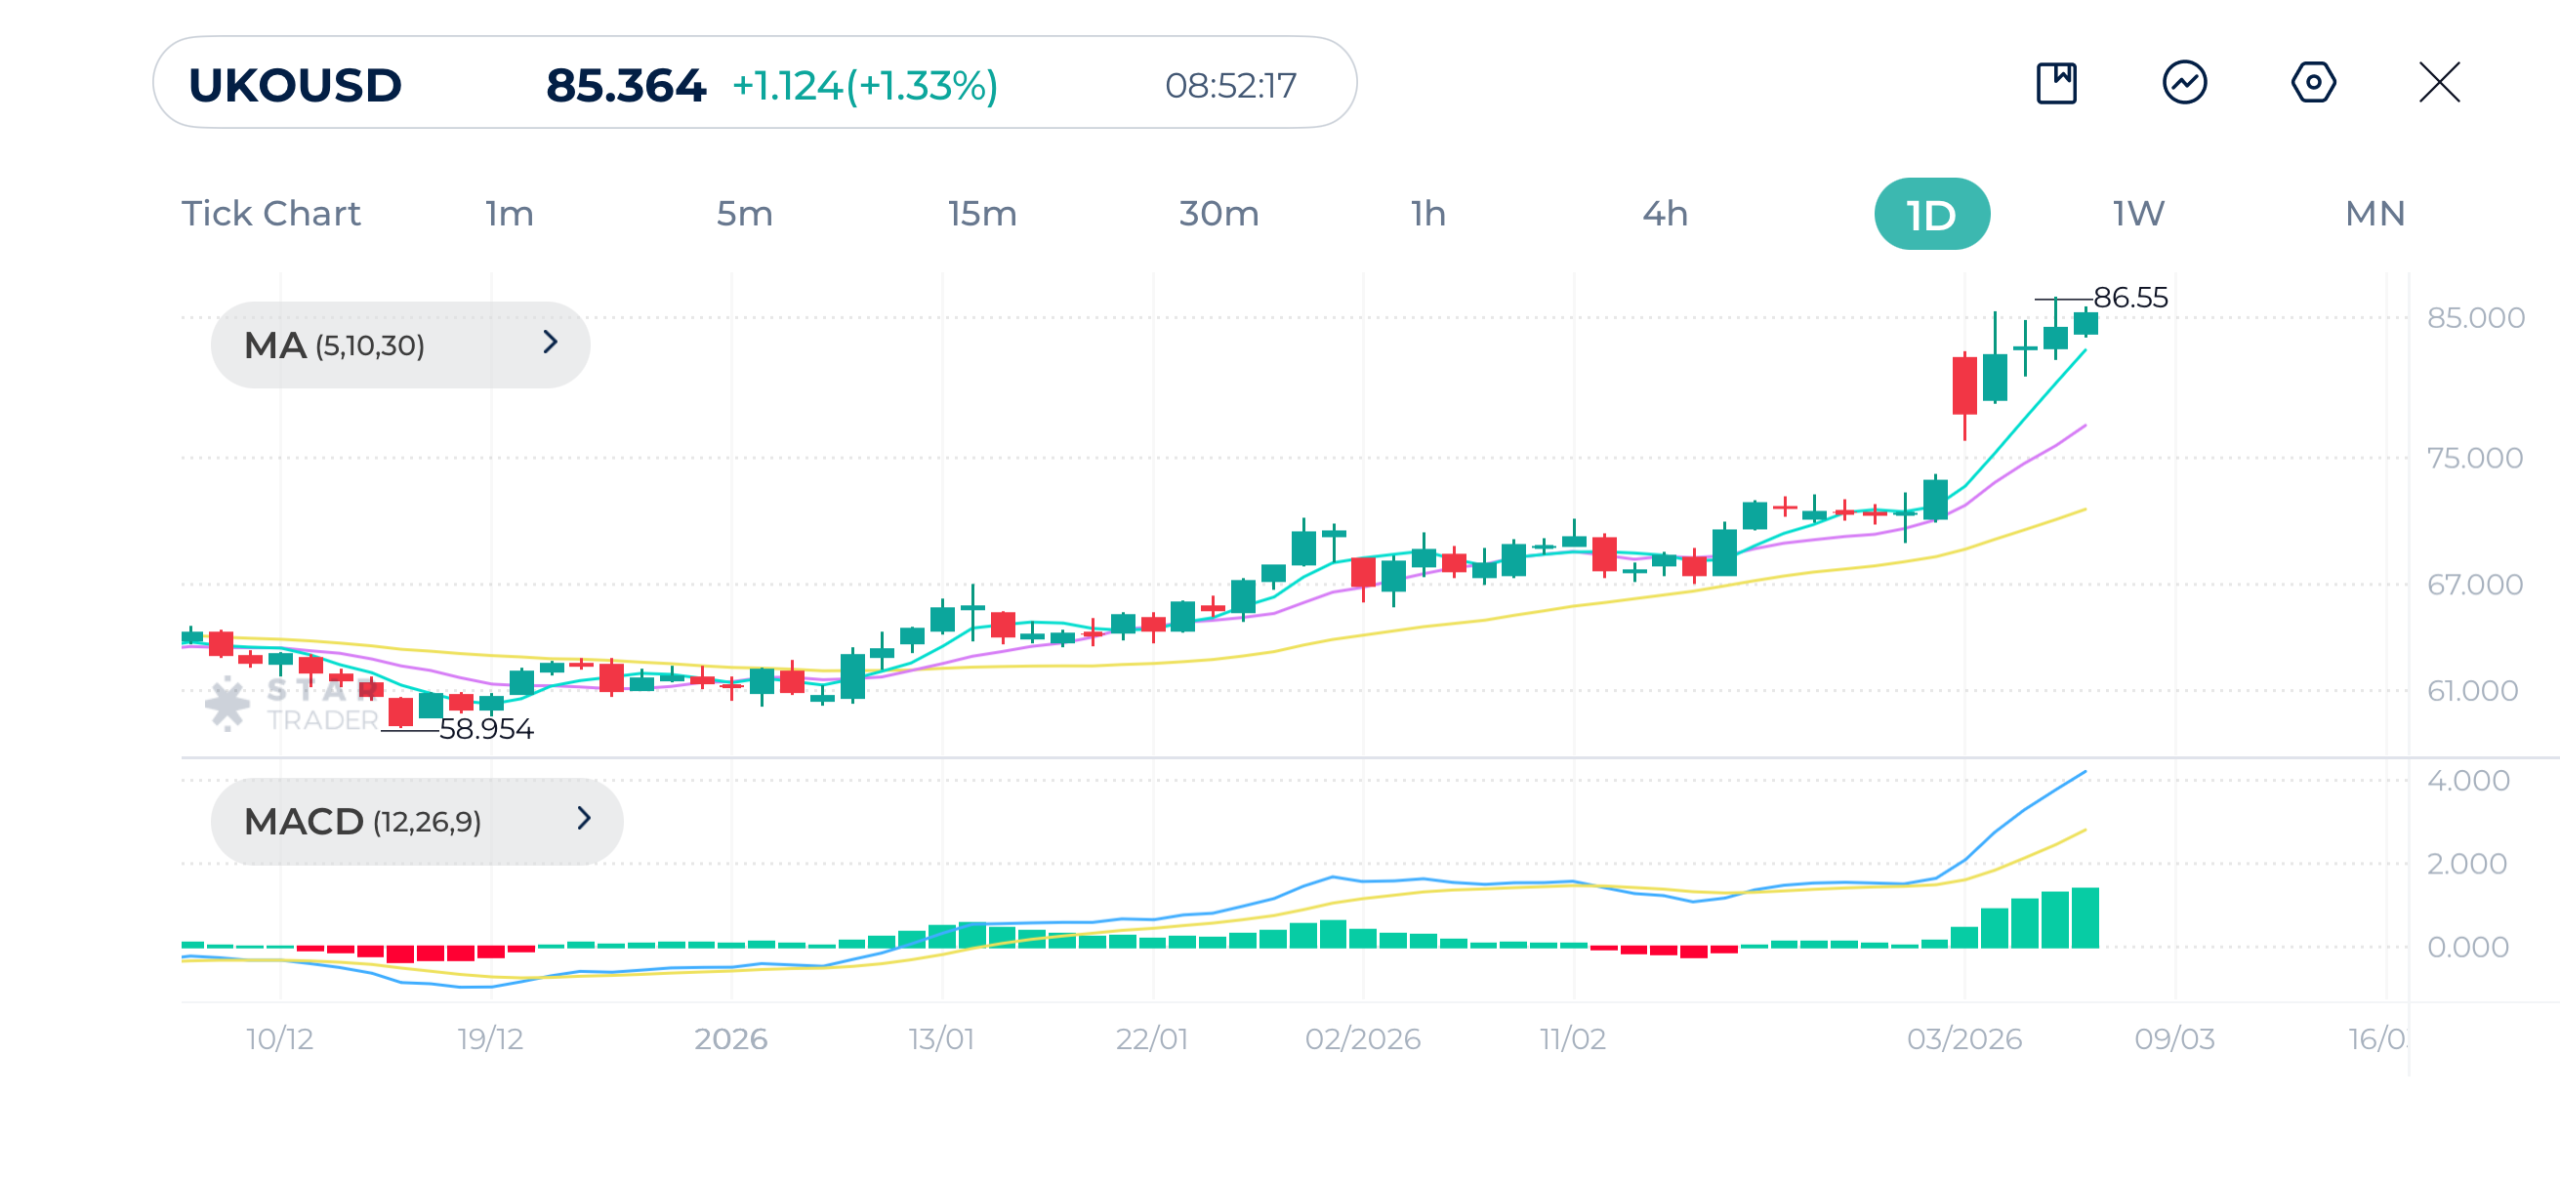This screenshot has width=2560, height=1177.
Task: Switch to the 4h timeframe
Action: [1665, 214]
